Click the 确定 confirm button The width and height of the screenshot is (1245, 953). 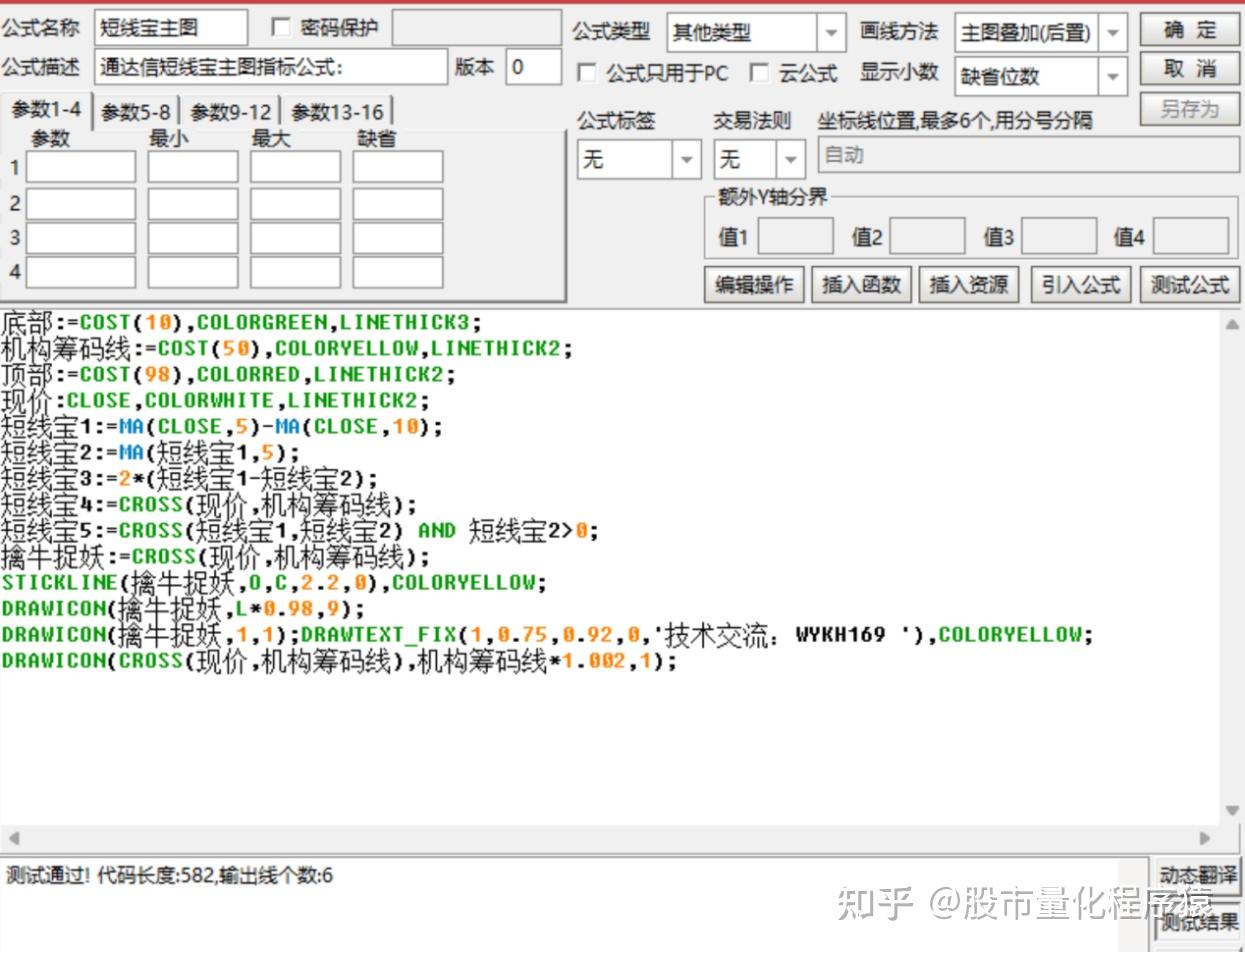pos(1189,31)
